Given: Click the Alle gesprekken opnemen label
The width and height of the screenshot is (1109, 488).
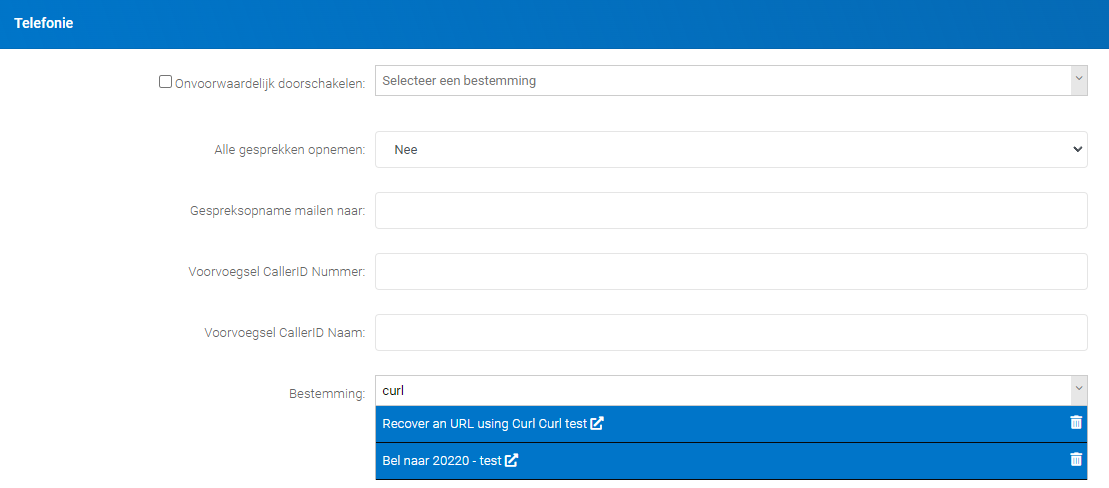Looking at the screenshot, I should 289,150.
